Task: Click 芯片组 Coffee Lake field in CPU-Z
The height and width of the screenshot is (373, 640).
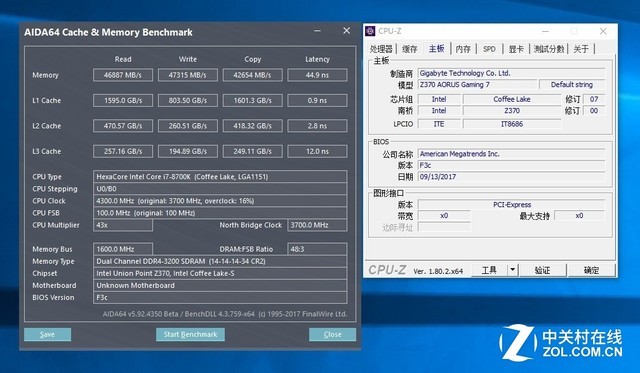Action: tap(512, 99)
